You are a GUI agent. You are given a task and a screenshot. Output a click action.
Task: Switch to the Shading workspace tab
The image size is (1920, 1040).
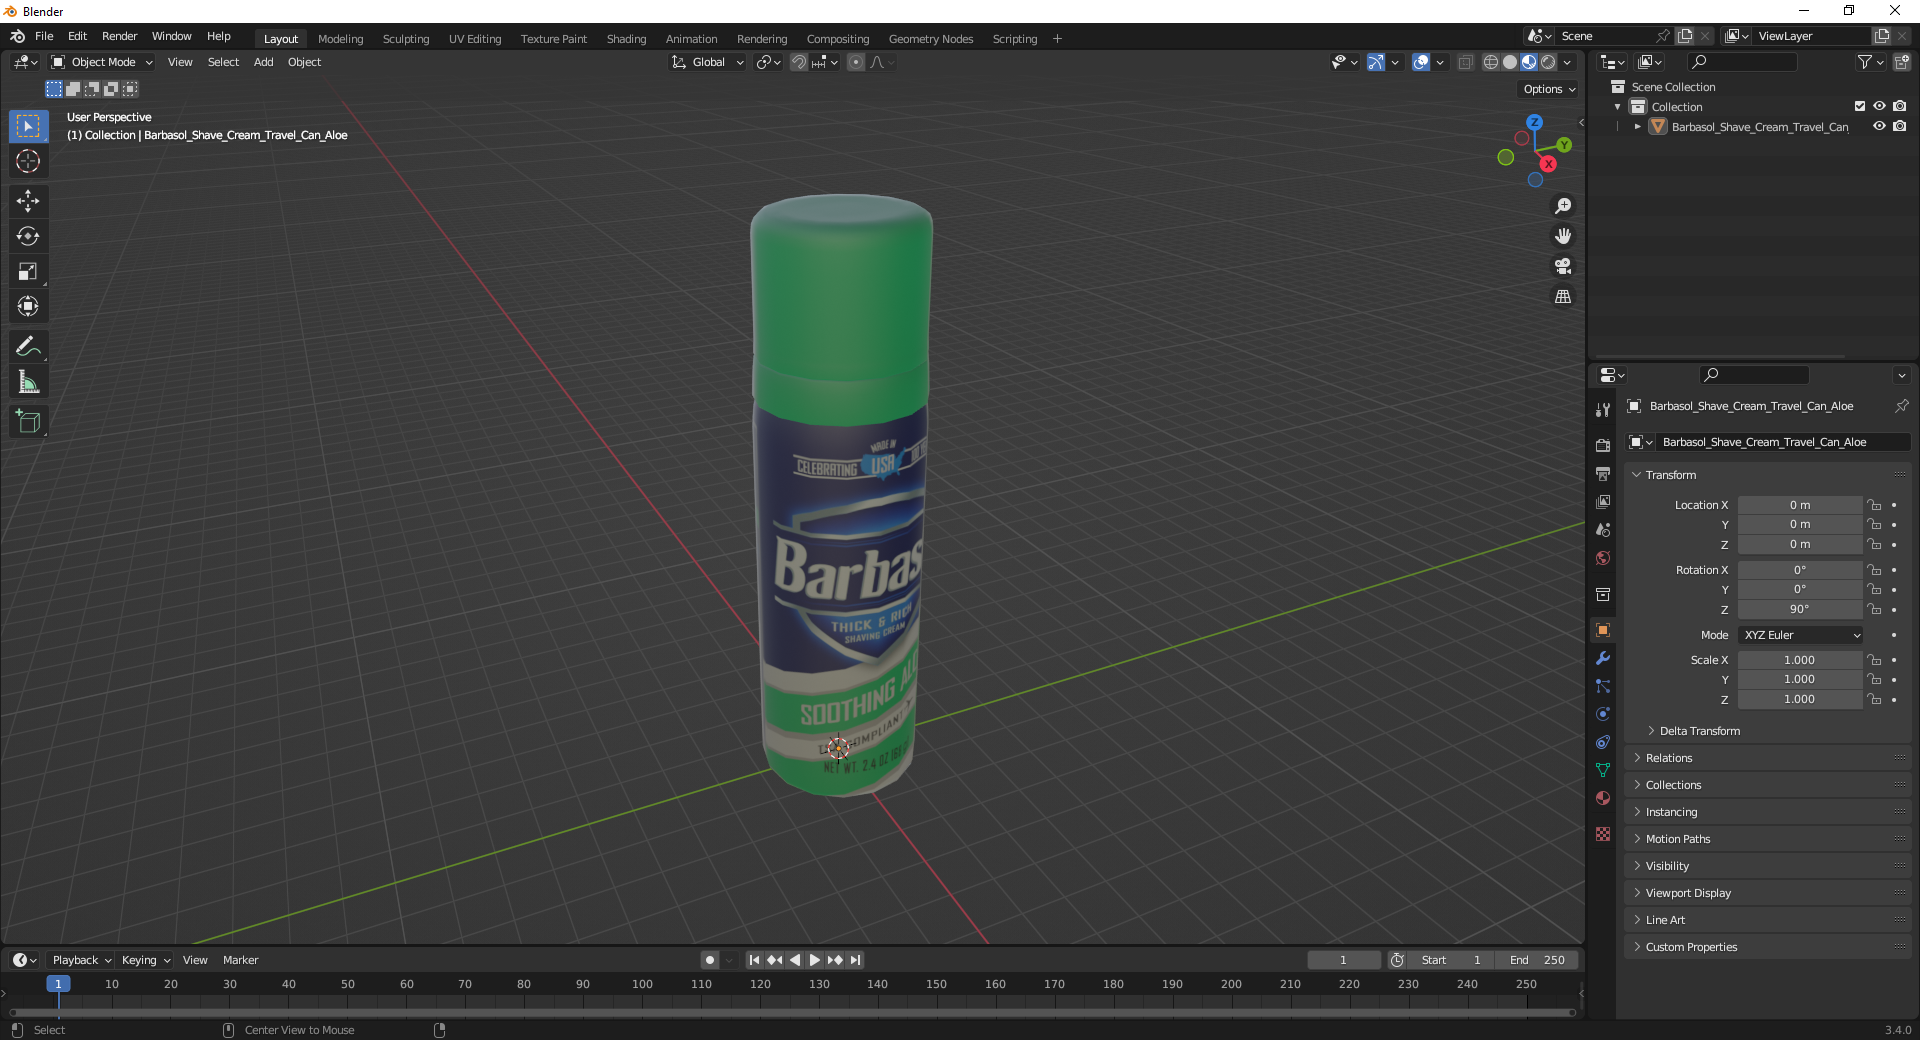point(626,39)
